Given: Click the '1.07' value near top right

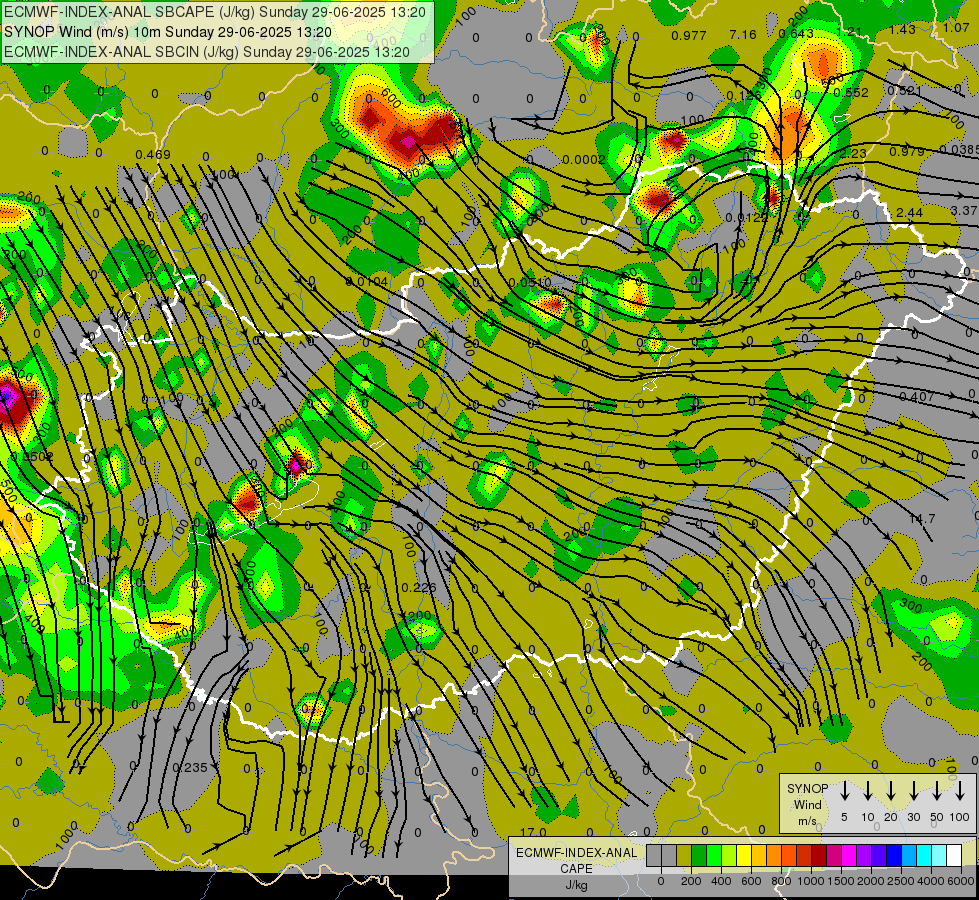Looking at the screenshot, I should pyautogui.click(x=956, y=27).
